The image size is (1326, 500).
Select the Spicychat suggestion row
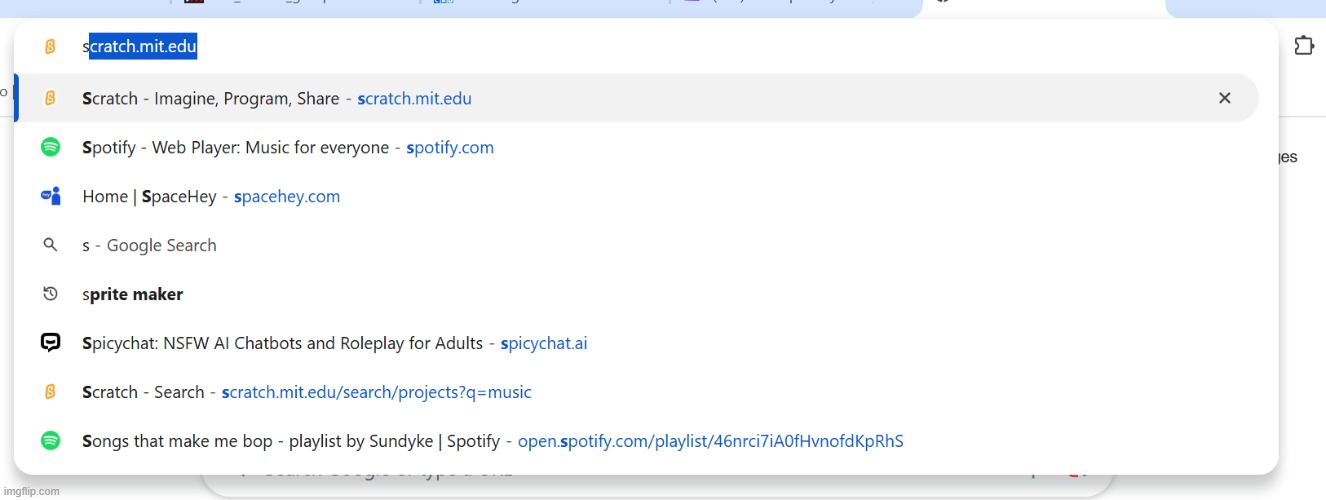(636, 343)
